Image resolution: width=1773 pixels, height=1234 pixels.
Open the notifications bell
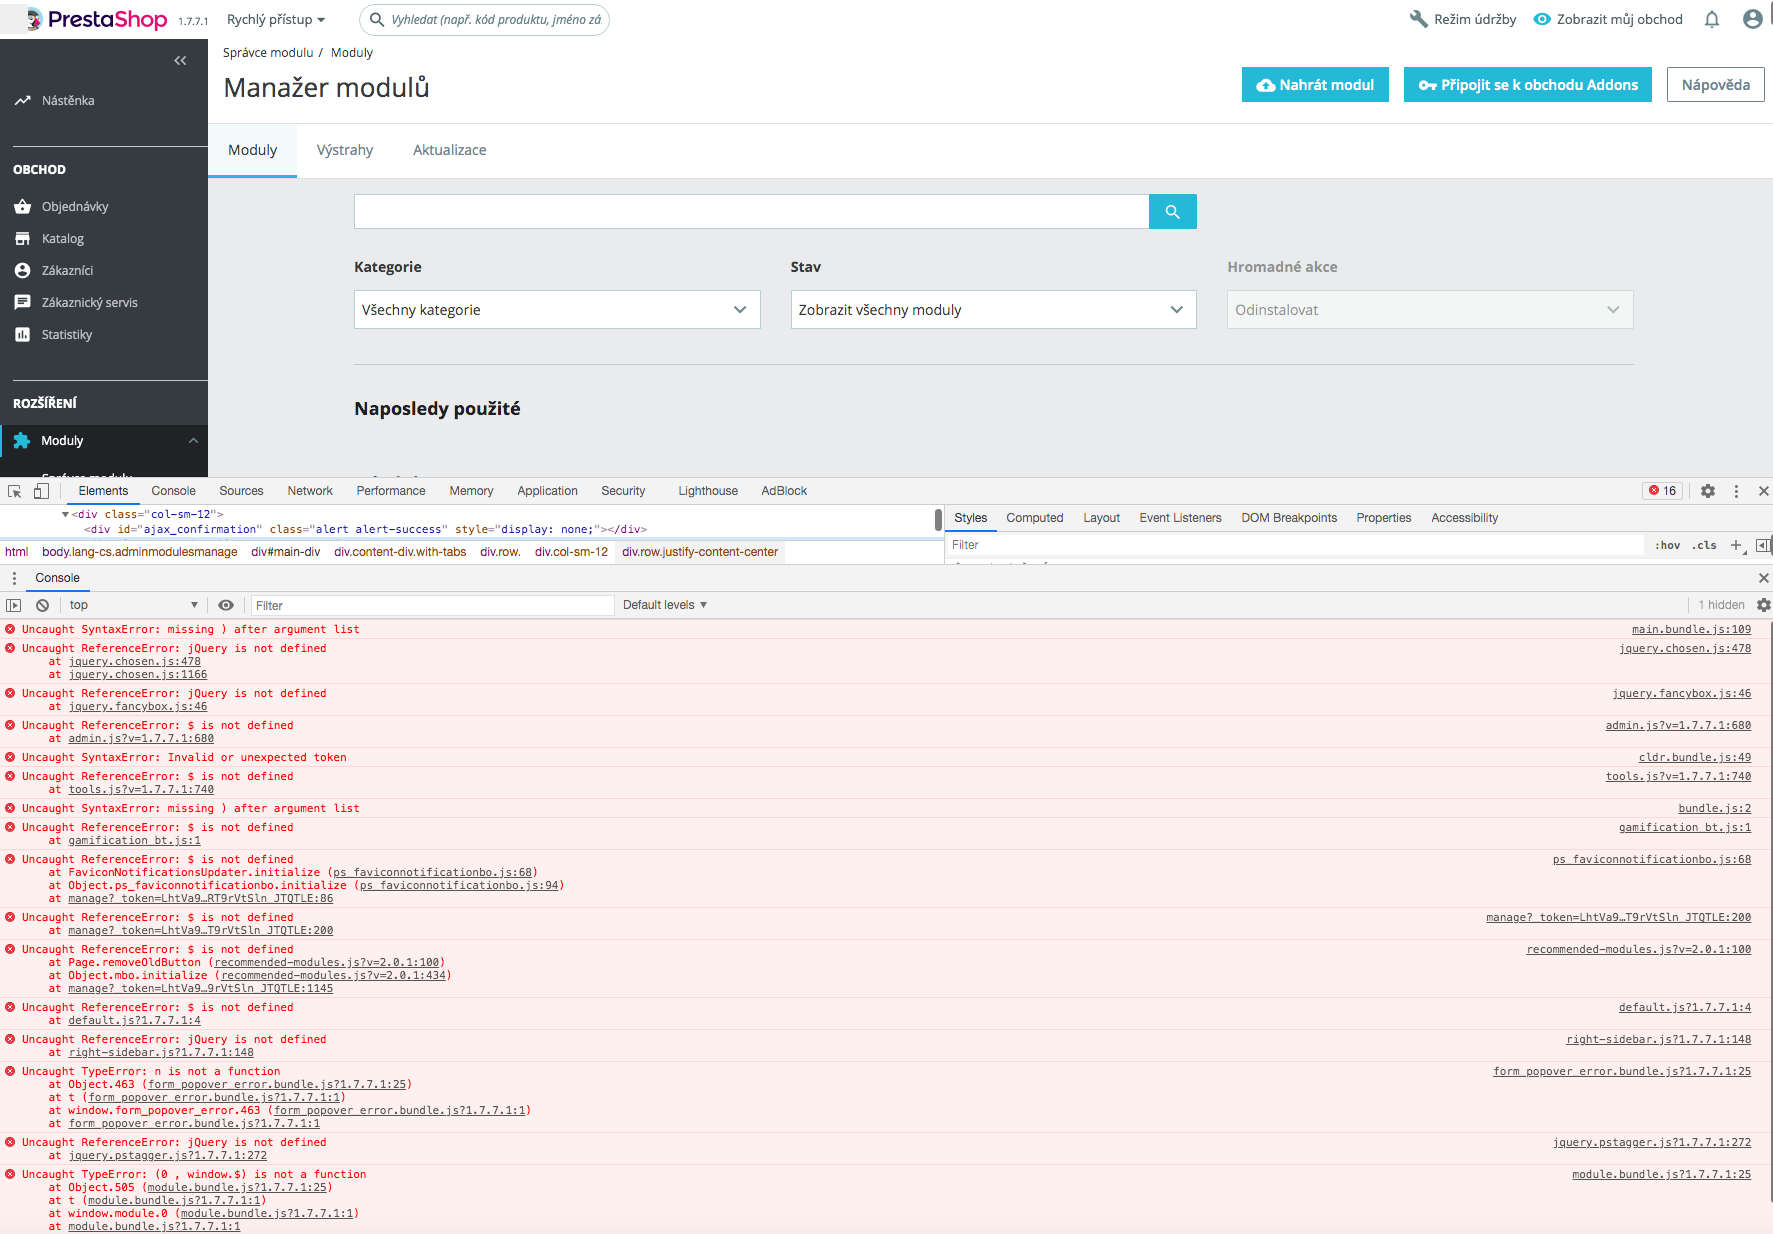tap(1712, 19)
